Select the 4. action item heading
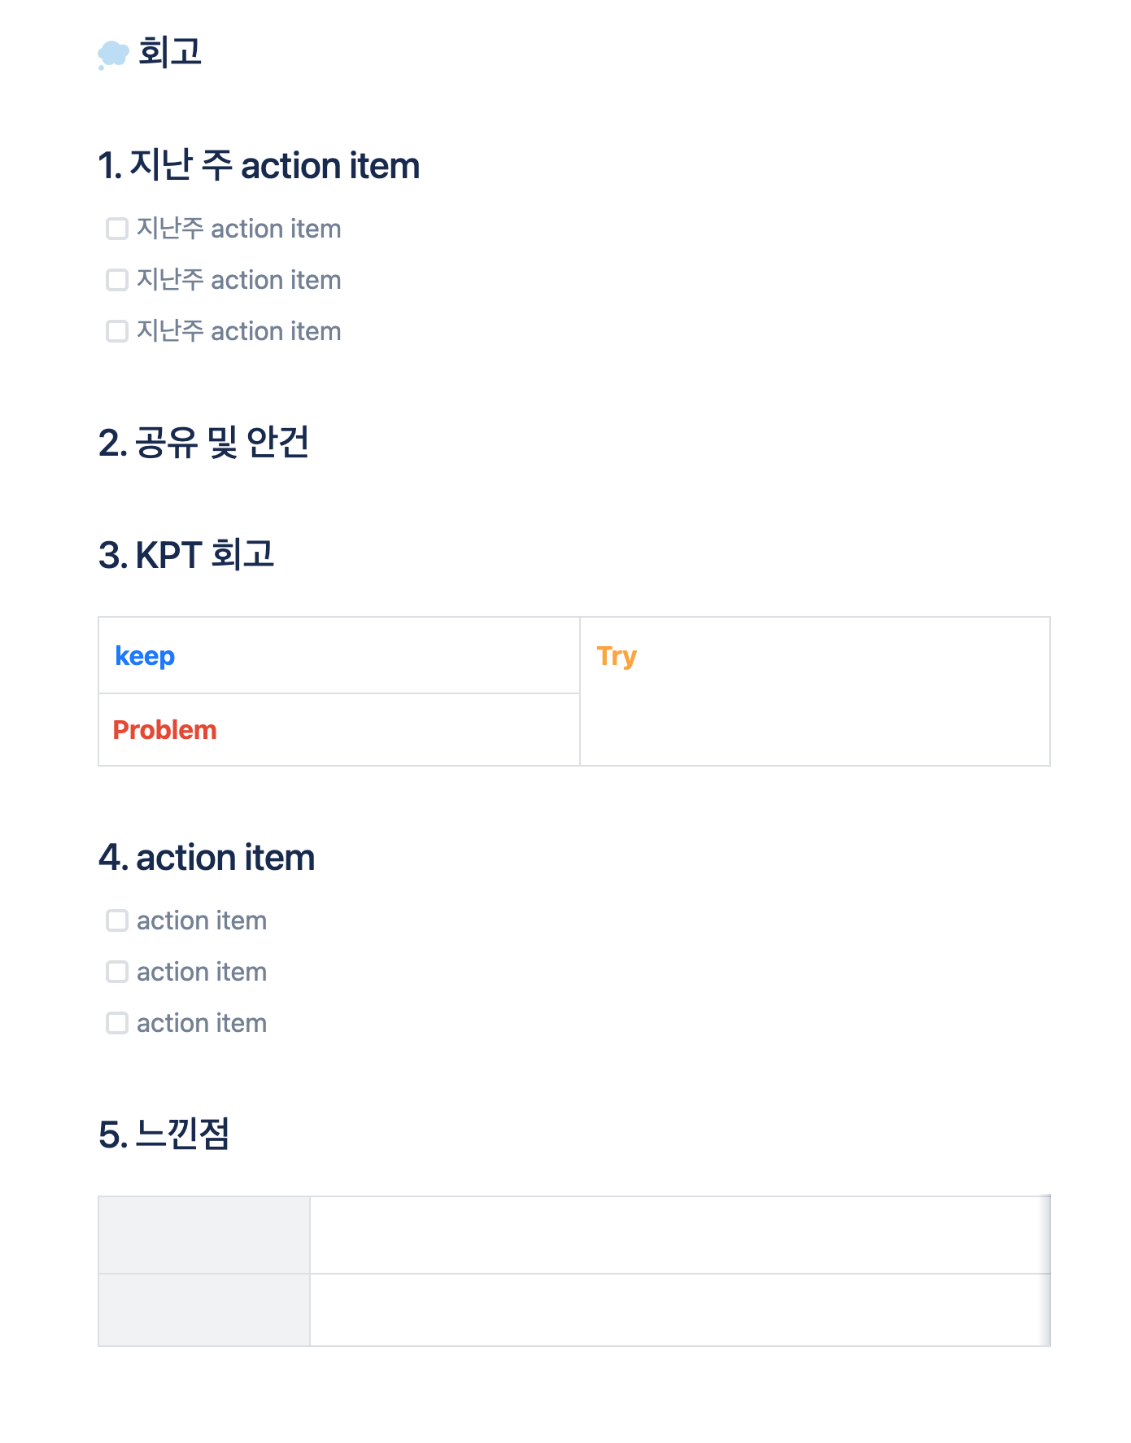This screenshot has height=1443, width=1131. pyautogui.click(x=207, y=858)
